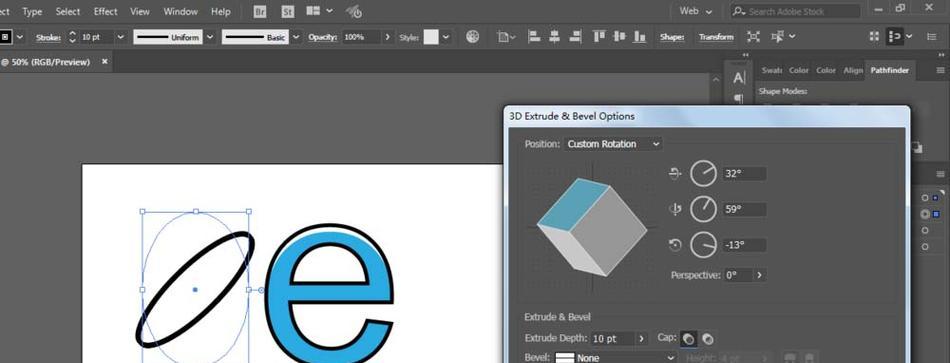The height and width of the screenshot is (363, 950).
Task: Click the Extrude Depth input field
Action: [613, 339]
